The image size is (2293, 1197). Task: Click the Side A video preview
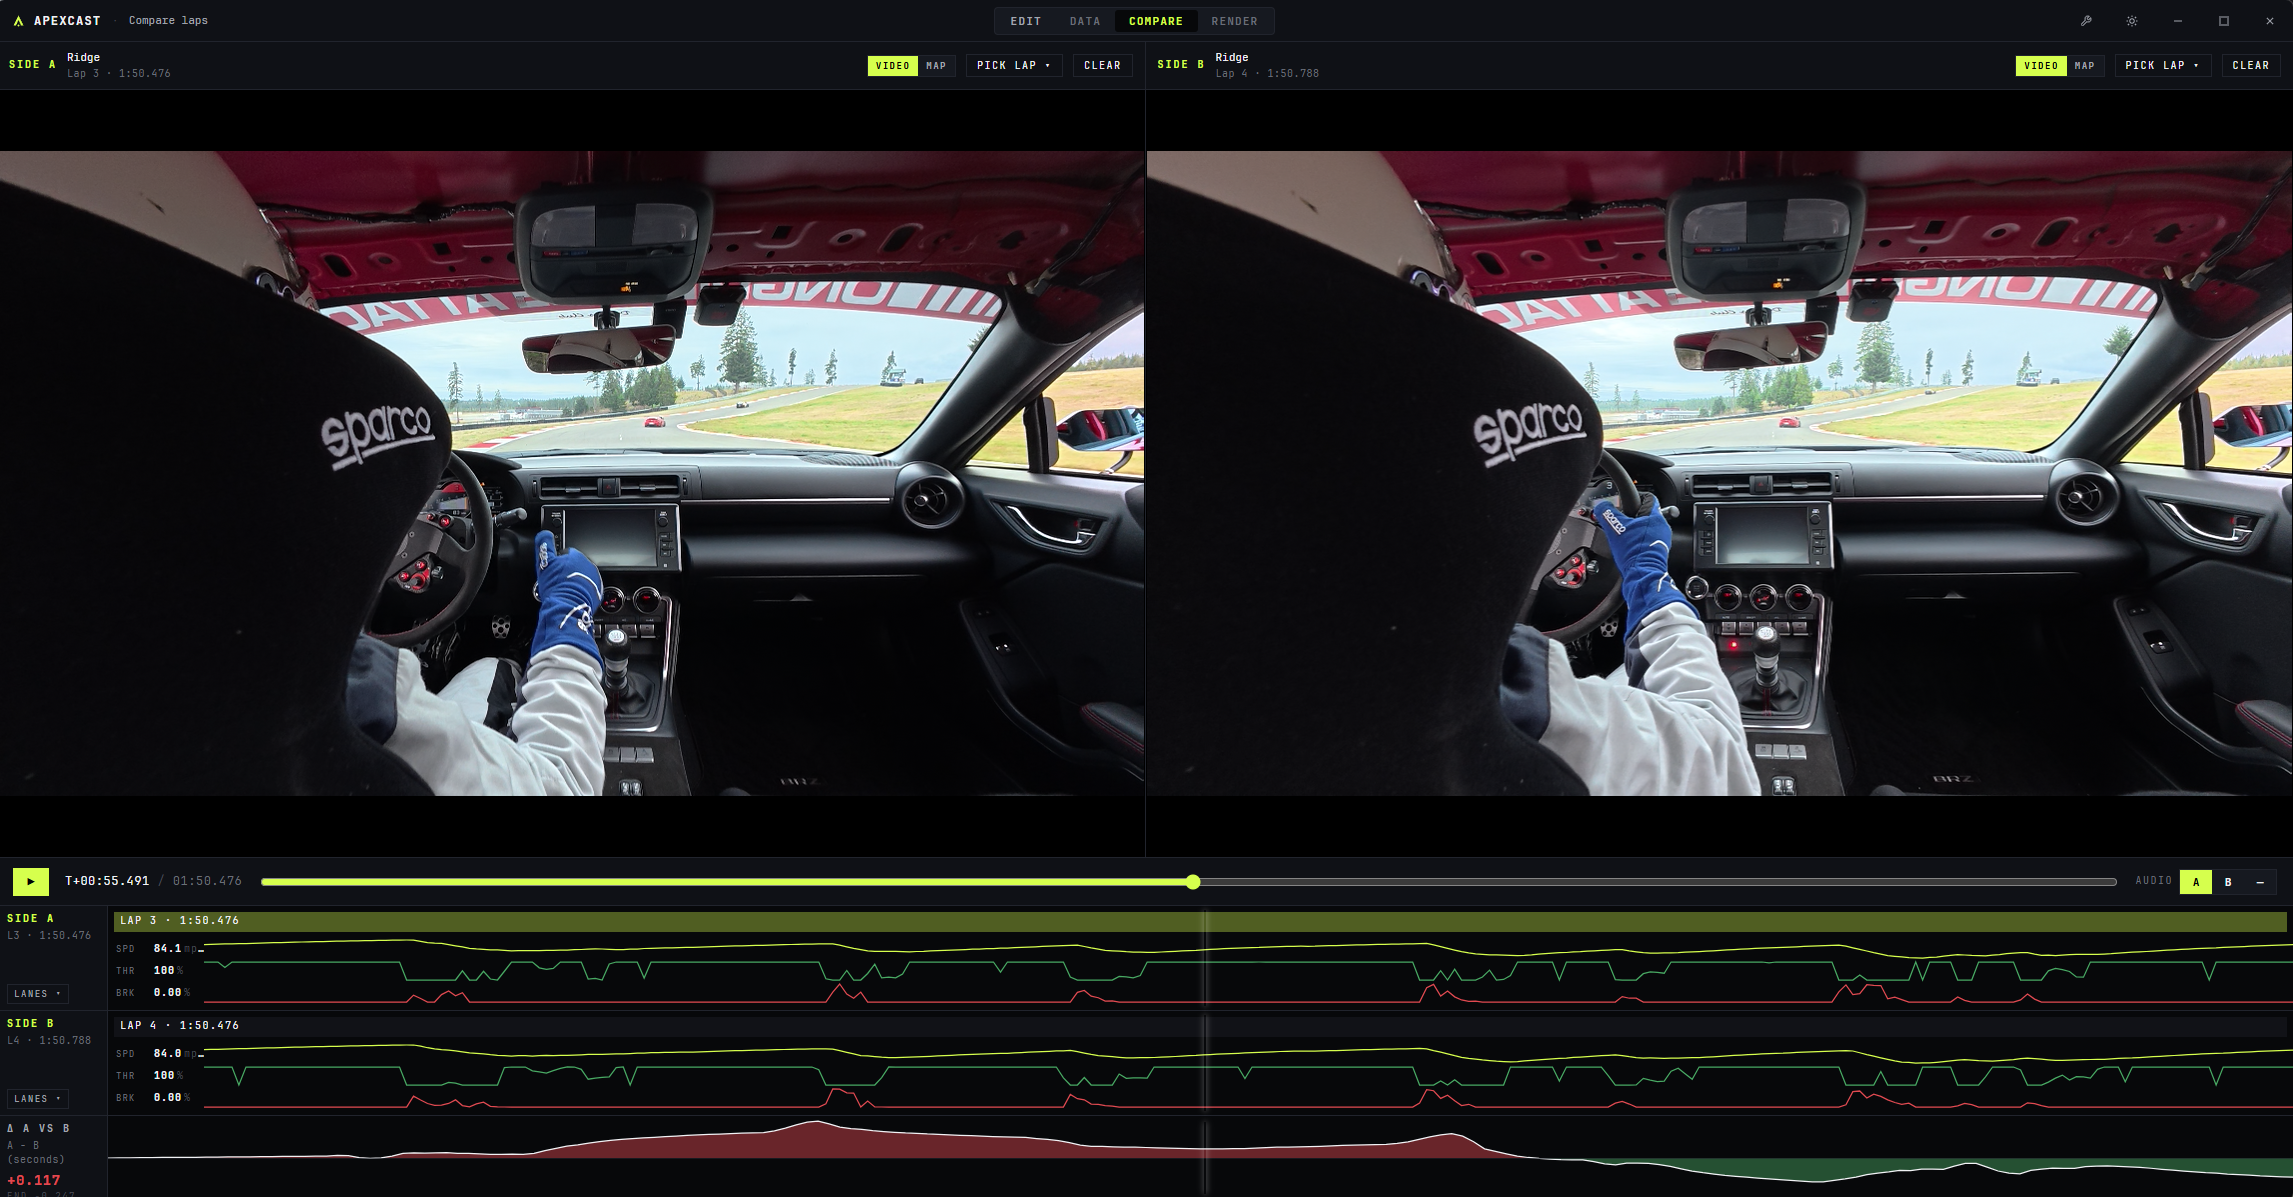point(572,473)
